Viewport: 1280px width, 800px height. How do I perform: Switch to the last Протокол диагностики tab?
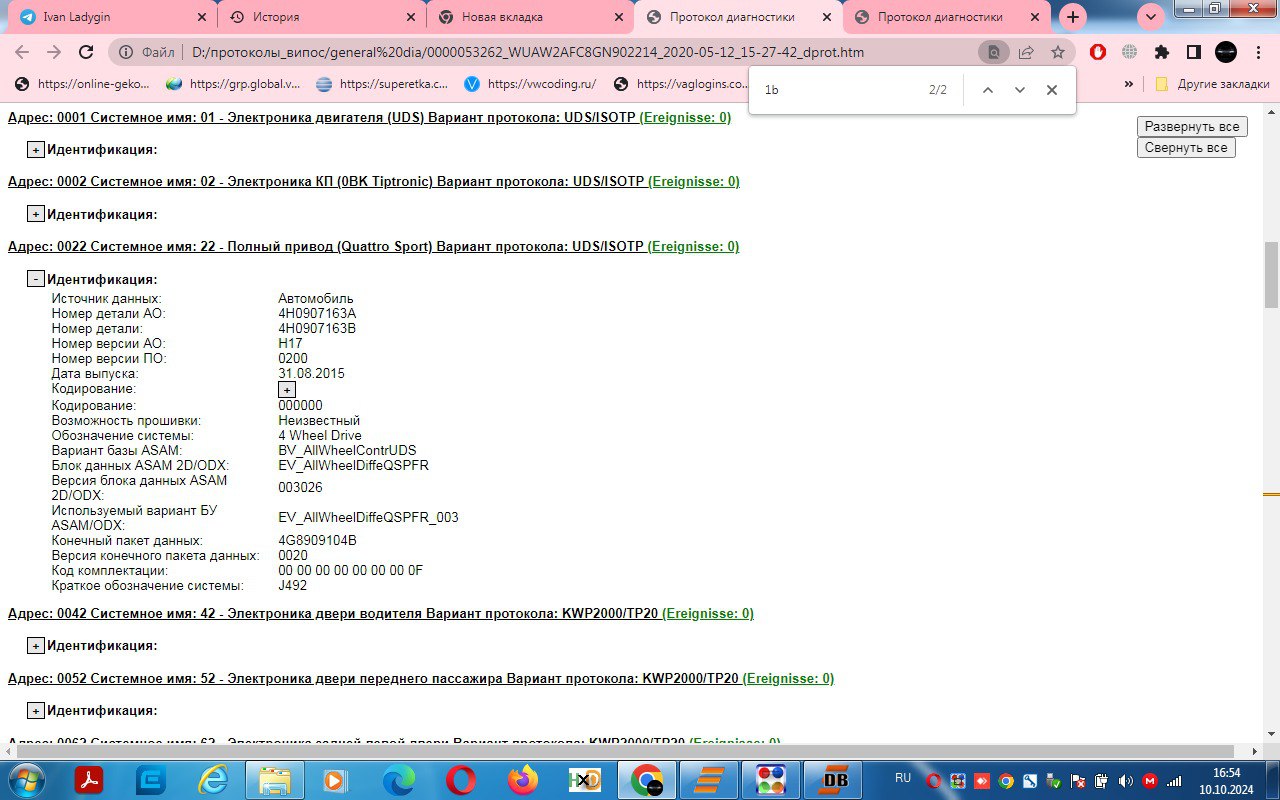tap(945, 17)
